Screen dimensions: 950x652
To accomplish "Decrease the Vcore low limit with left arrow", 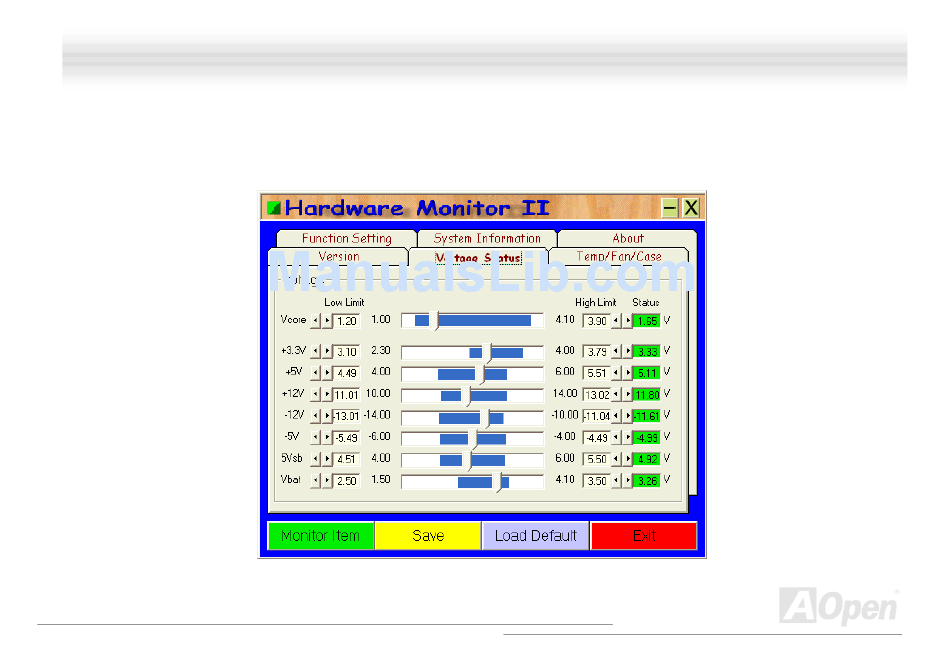I will click(316, 321).
